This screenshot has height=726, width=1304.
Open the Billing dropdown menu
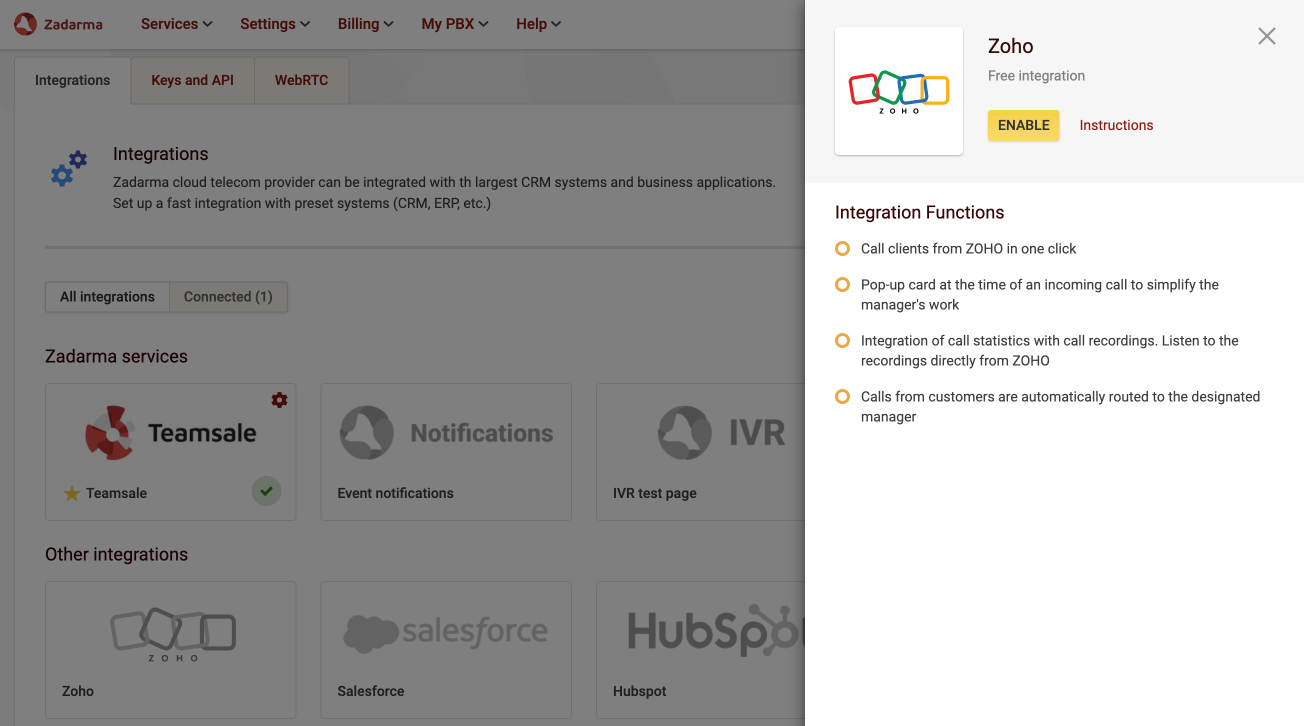pyautogui.click(x=365, y=24)
